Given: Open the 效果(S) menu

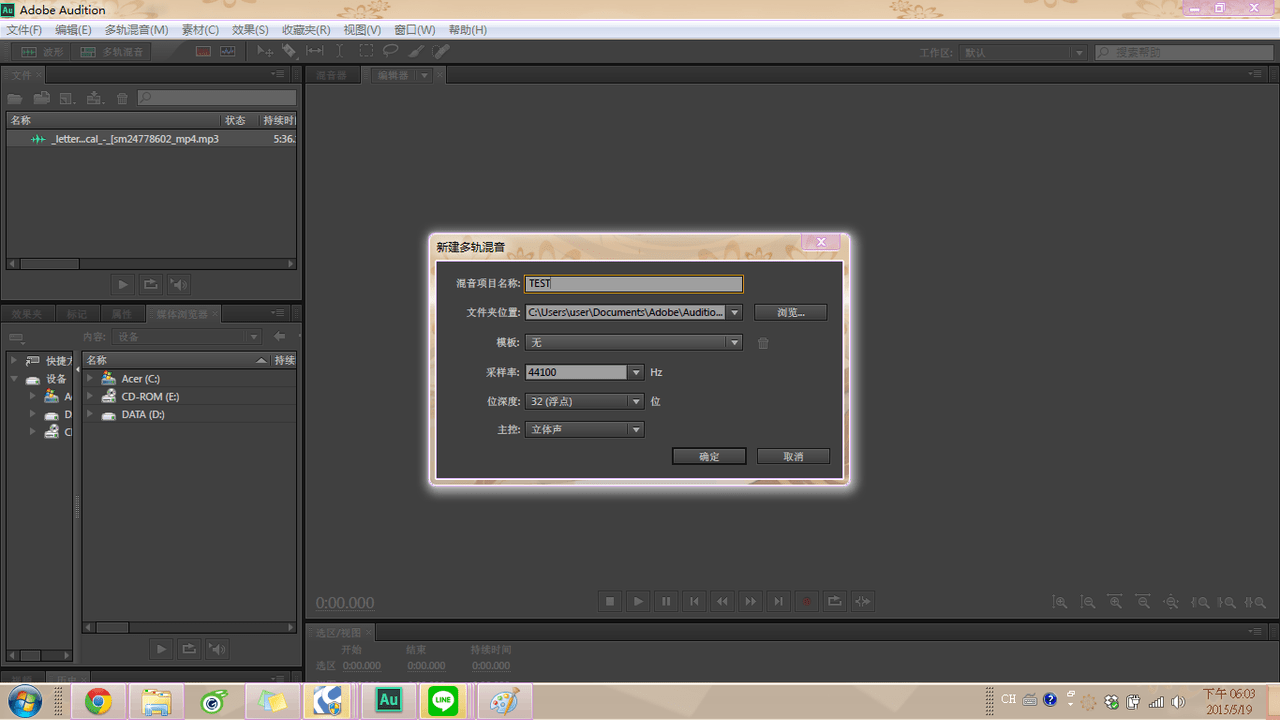Looking at the screenshot, I should pos(250,30).
